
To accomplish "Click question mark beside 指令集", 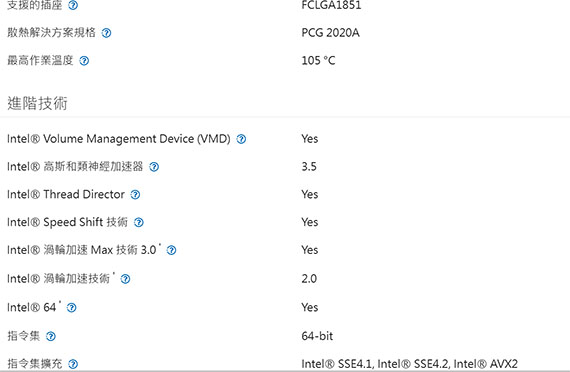I will click(x=51, y=336).
